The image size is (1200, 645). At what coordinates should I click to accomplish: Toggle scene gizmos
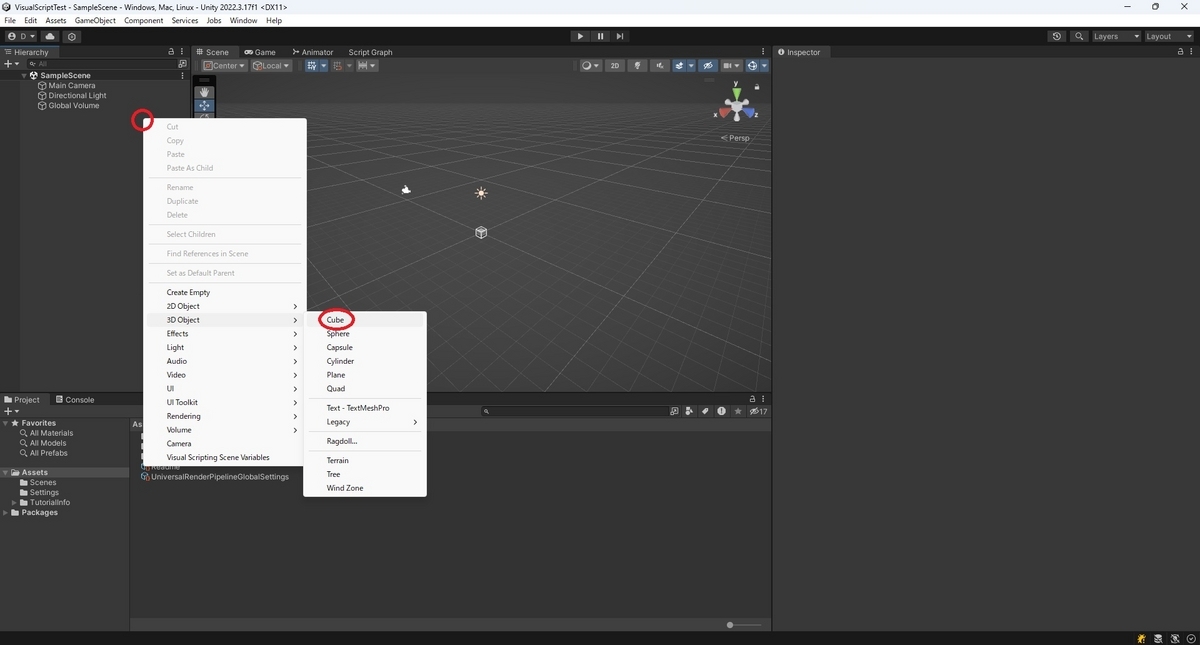[752, 66]
